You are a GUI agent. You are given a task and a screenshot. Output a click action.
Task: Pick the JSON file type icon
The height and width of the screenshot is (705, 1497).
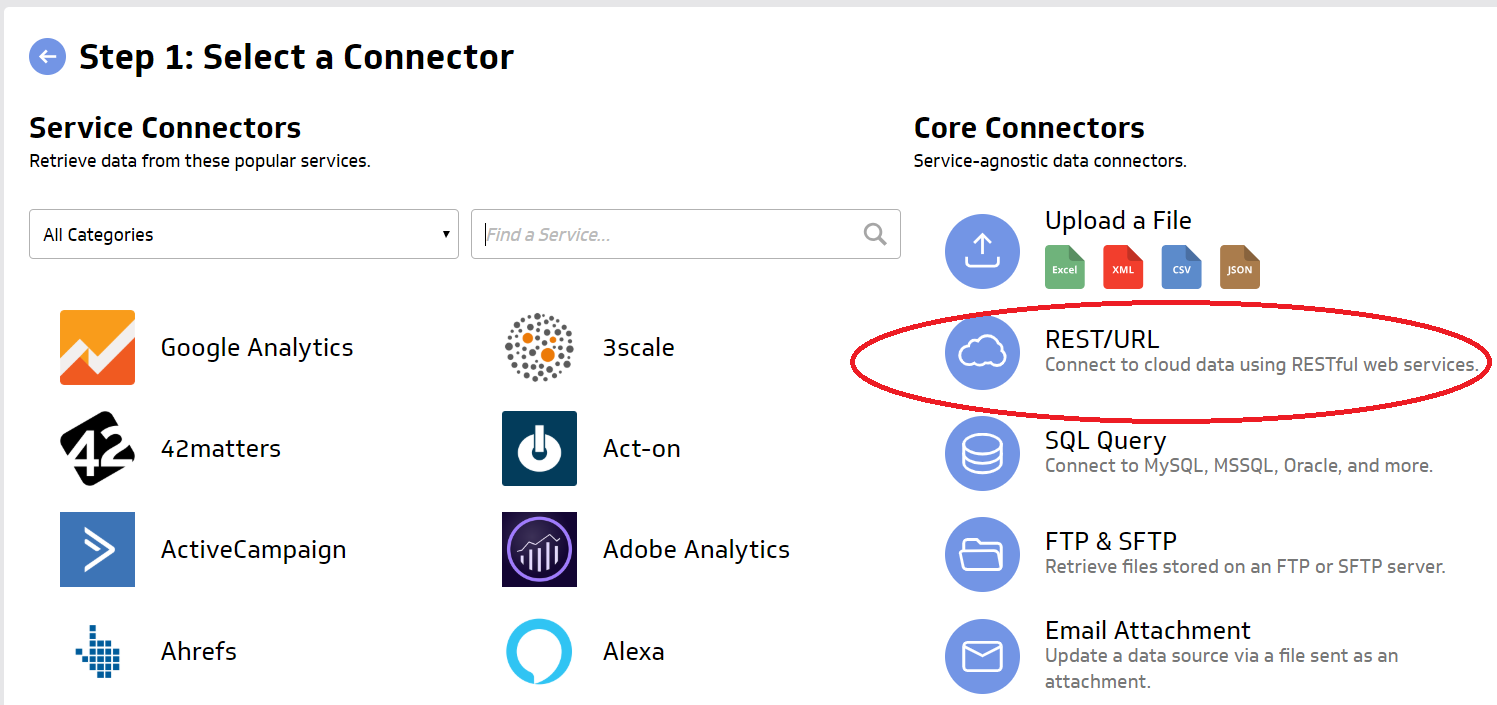pos(1240,267)
